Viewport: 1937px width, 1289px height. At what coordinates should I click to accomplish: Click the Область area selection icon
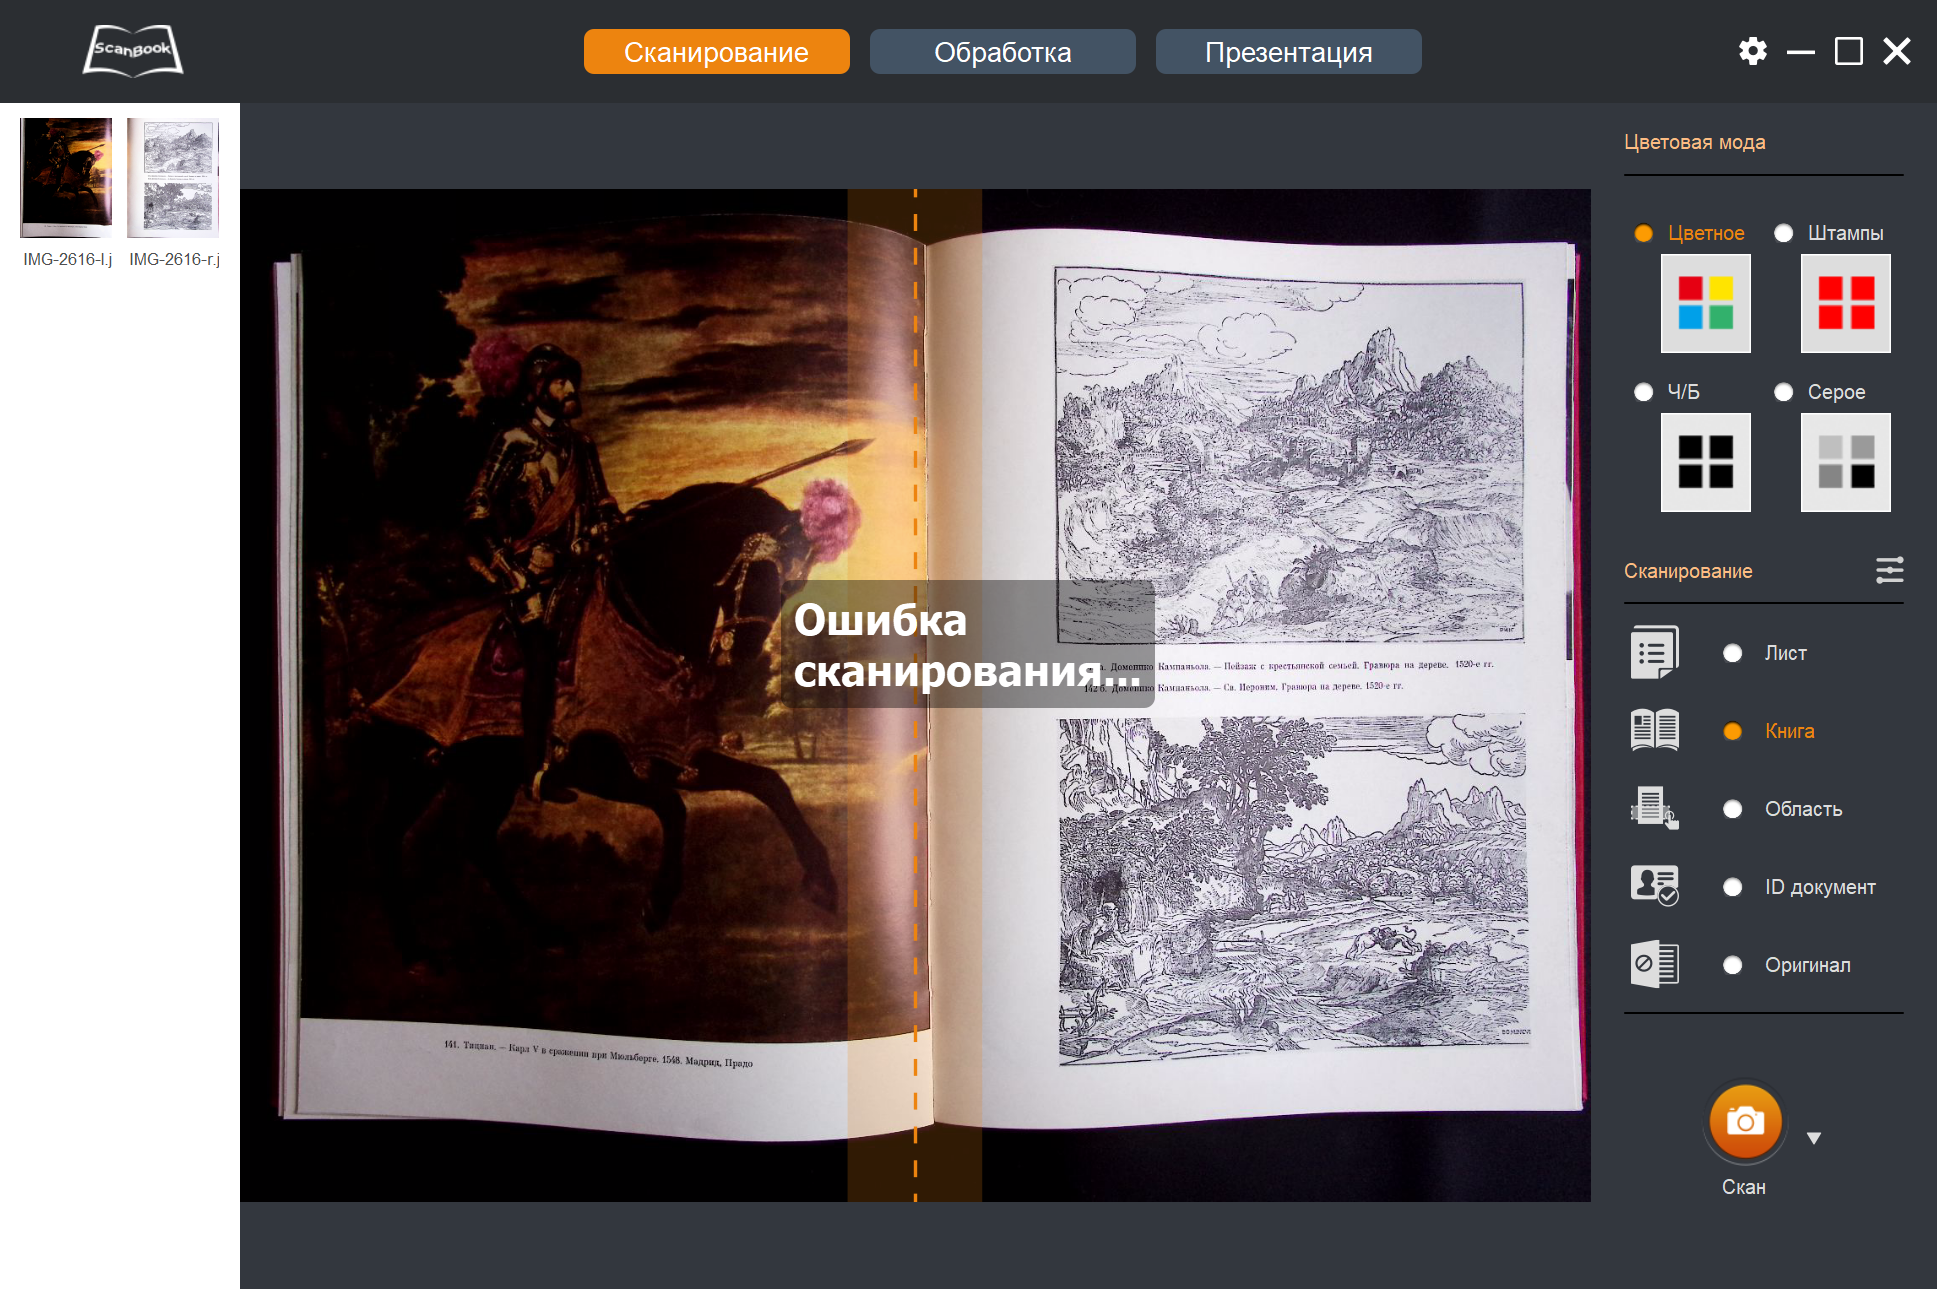pyautogui.click(x=1654, y=808)
